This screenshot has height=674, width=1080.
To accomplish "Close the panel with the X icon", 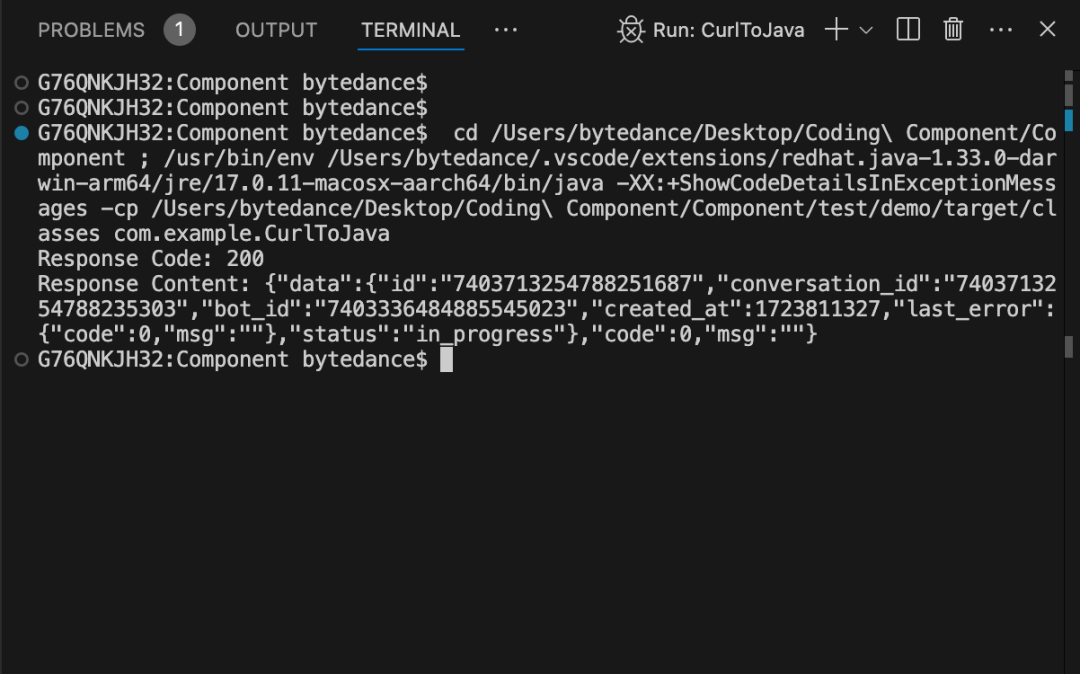I will click(1048, 30).
